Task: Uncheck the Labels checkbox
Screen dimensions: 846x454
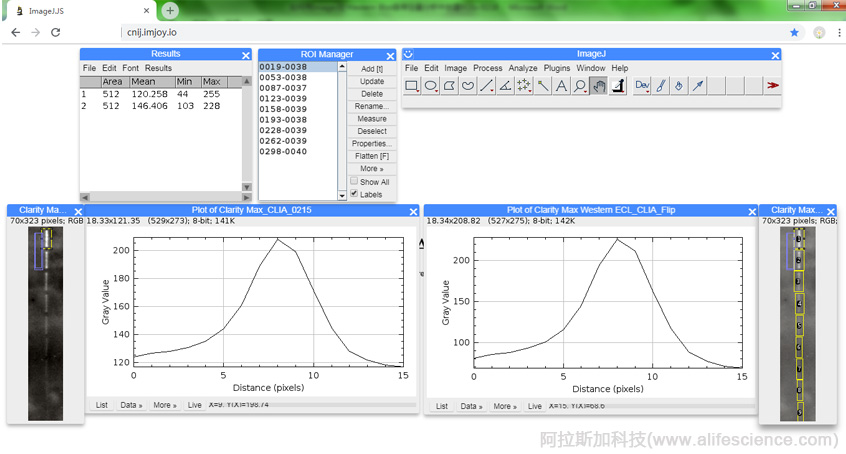Action: point(354,194)
